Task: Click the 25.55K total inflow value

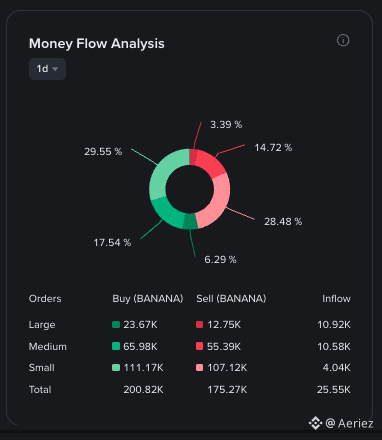Action: click(334, 390)
